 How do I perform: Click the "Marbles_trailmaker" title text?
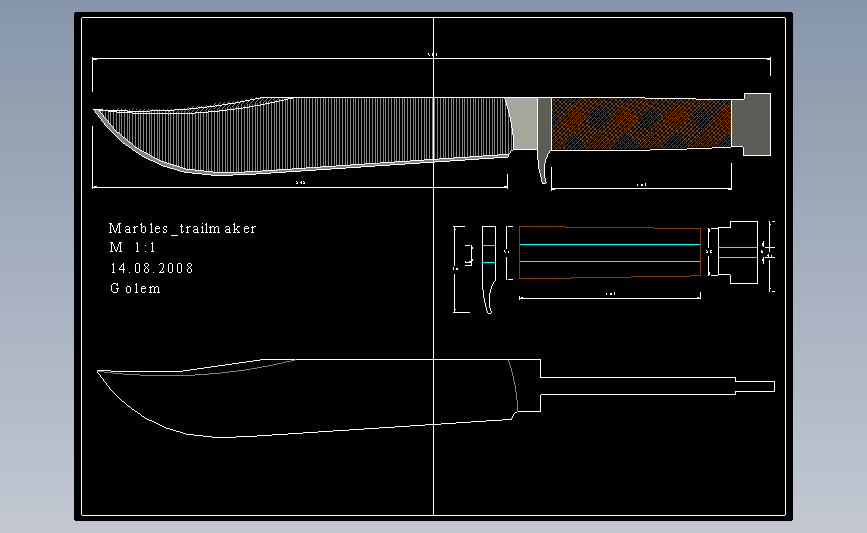pyautogui.click(x=182, y=228)
